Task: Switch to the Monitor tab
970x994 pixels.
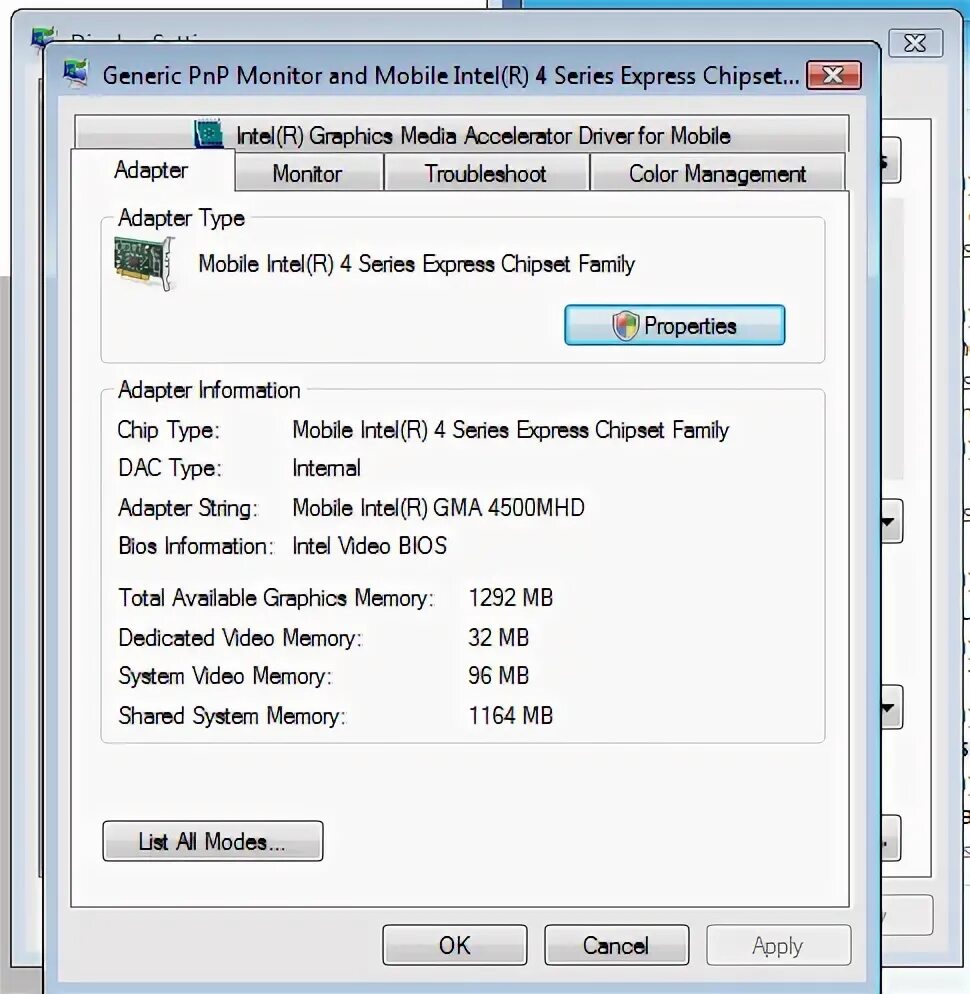Action: [x=308, y=174]
